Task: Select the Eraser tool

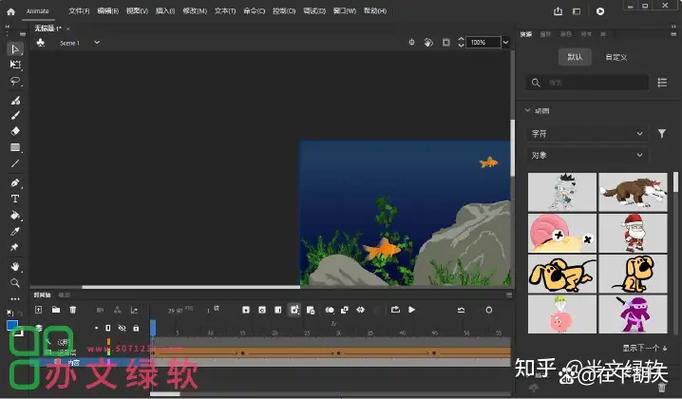Action: (15, 131)
